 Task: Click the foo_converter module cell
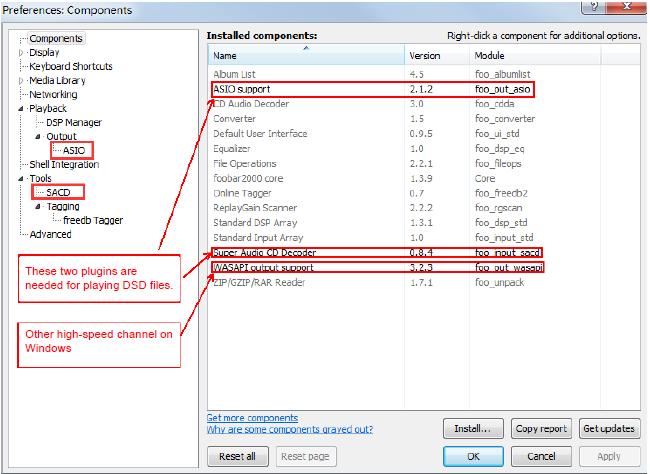tap(505, 119)
